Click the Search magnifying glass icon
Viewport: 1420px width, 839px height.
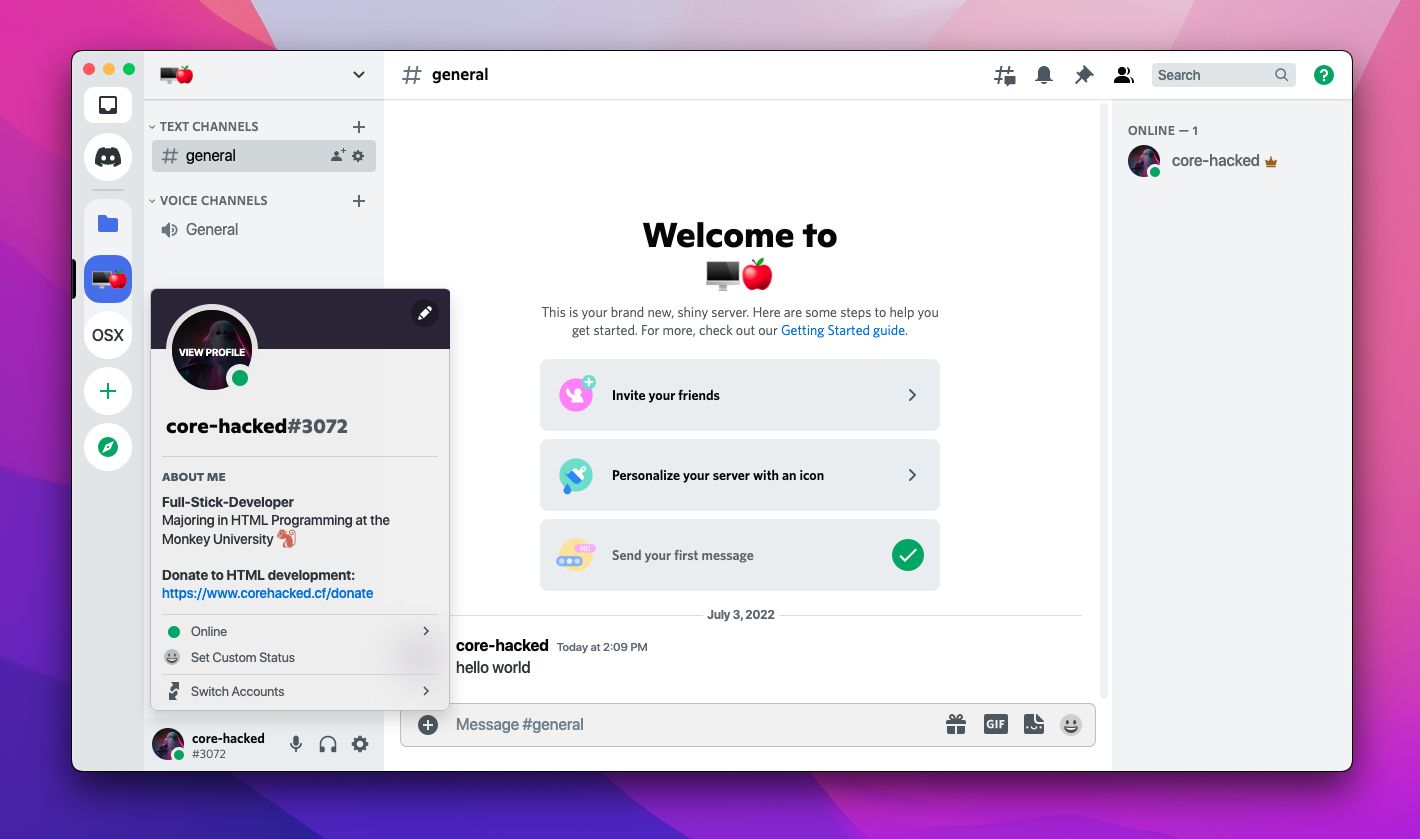point(1282,75)
